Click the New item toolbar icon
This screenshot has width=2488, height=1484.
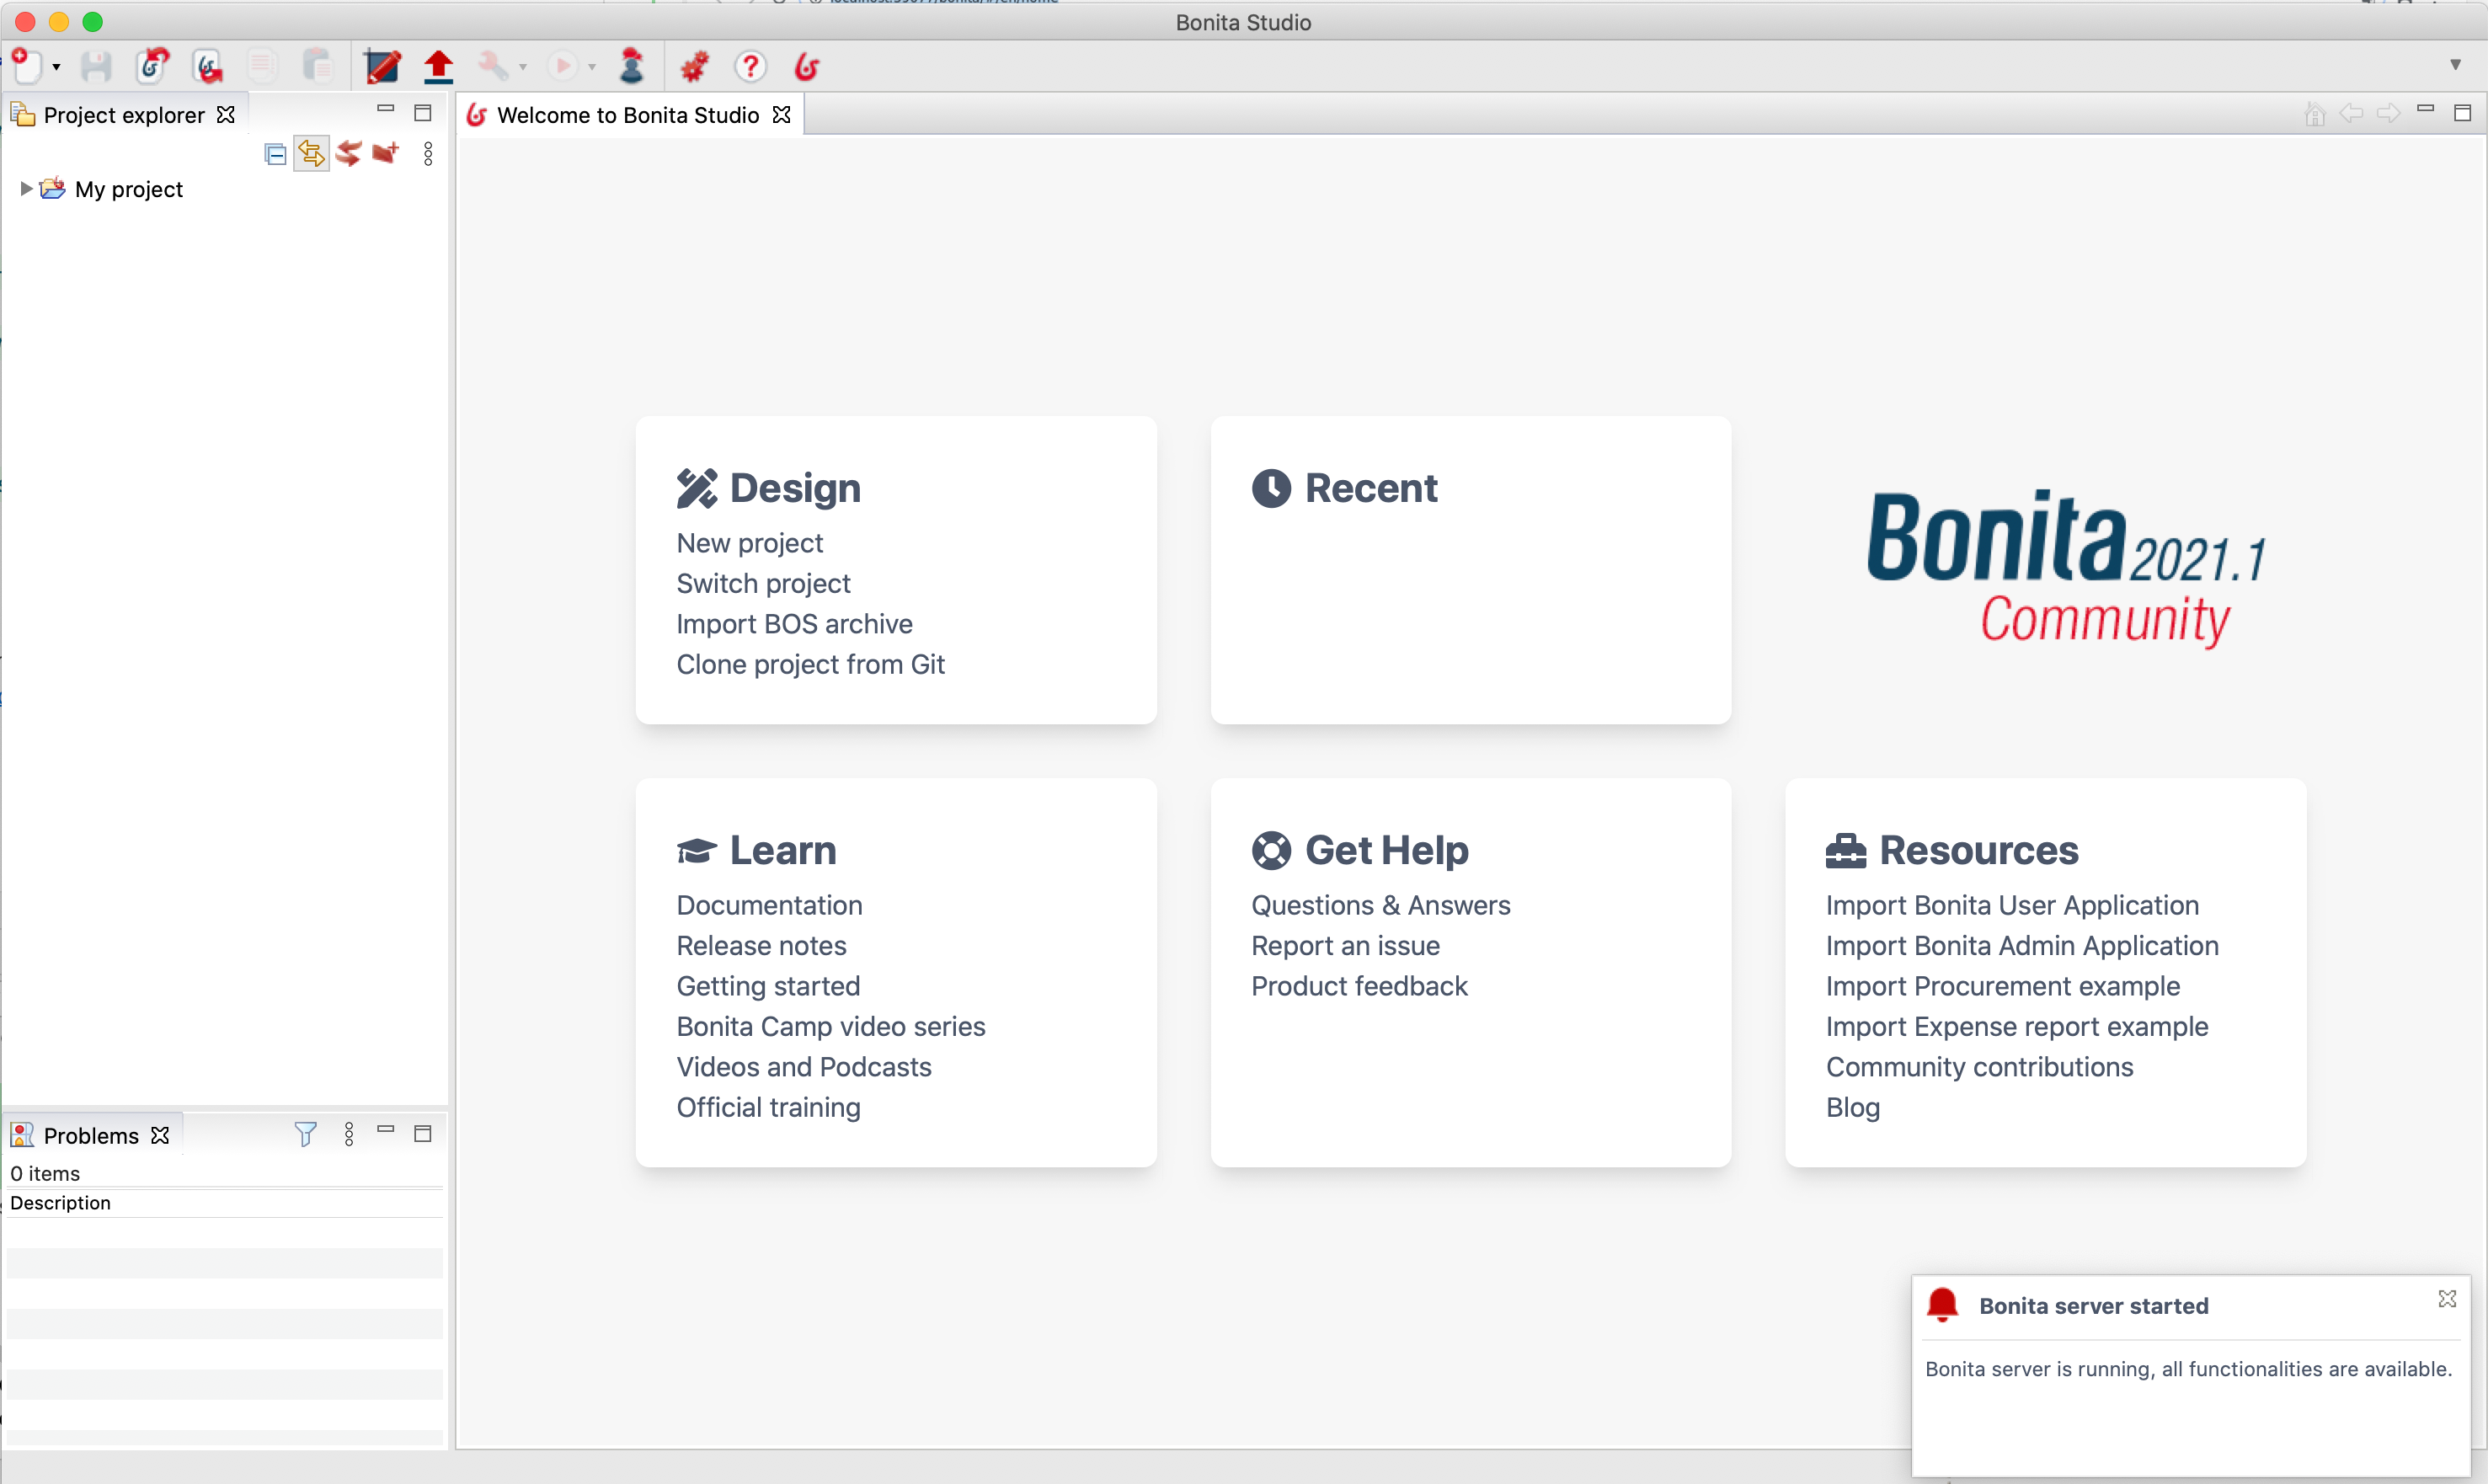pyautogui.click(x=27, y=66)
